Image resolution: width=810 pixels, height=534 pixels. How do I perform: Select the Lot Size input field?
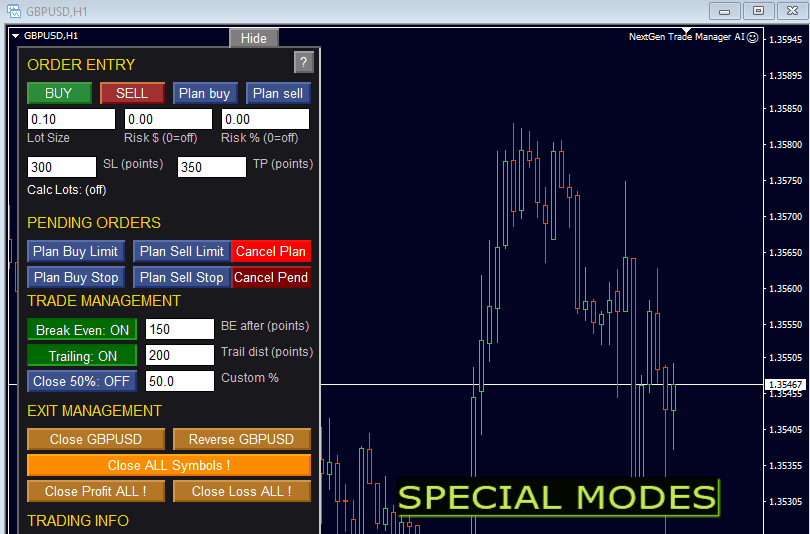coord(71,119)
